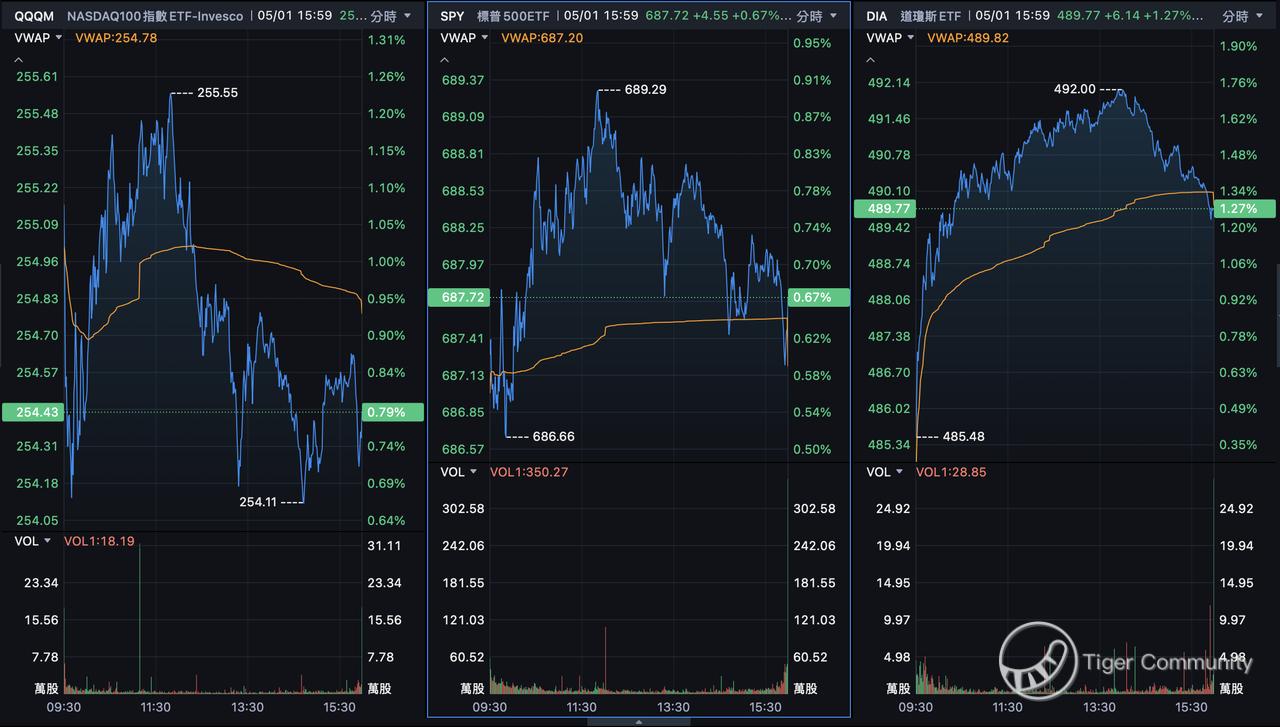Open the 分時 timeframe dropdown in SPY panel
Viewport: 1280px width, 727px height.
[x=817, y=16]
